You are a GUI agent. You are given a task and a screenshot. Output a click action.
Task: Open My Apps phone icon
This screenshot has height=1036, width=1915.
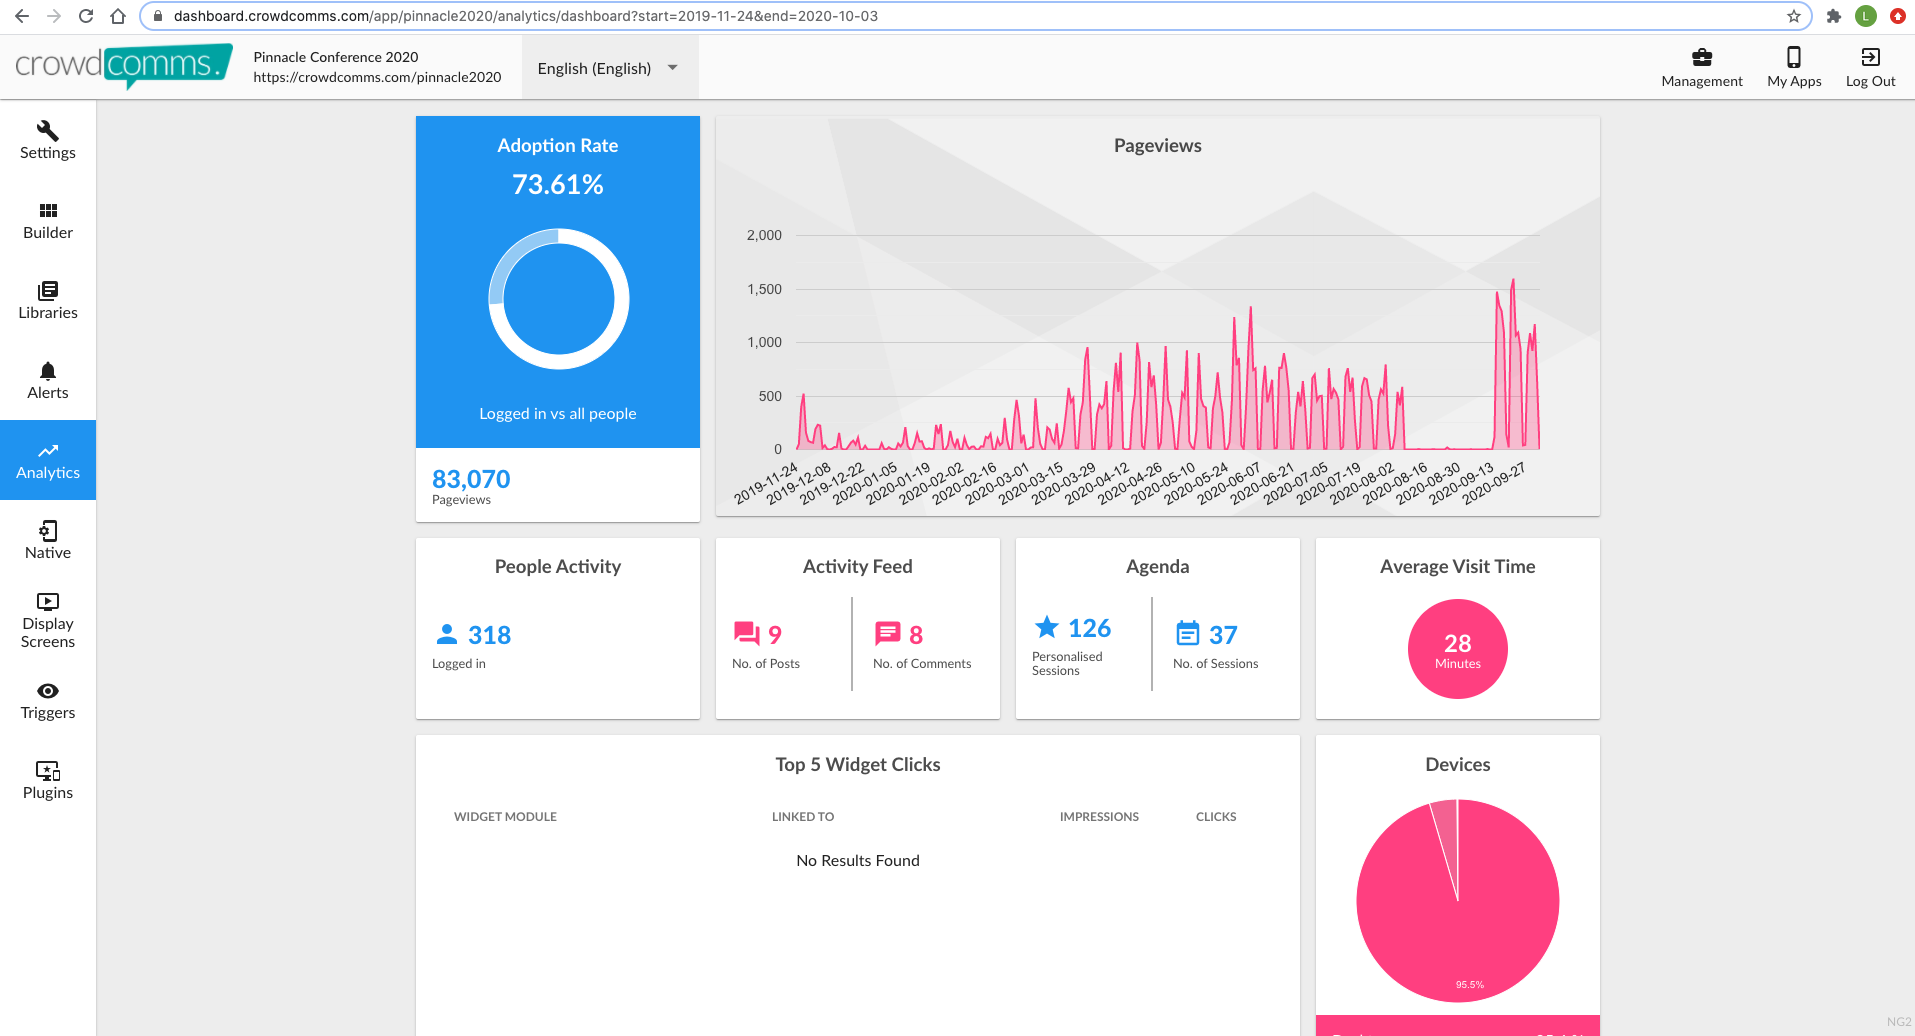pyautogui.click(x=1794, y=57)
